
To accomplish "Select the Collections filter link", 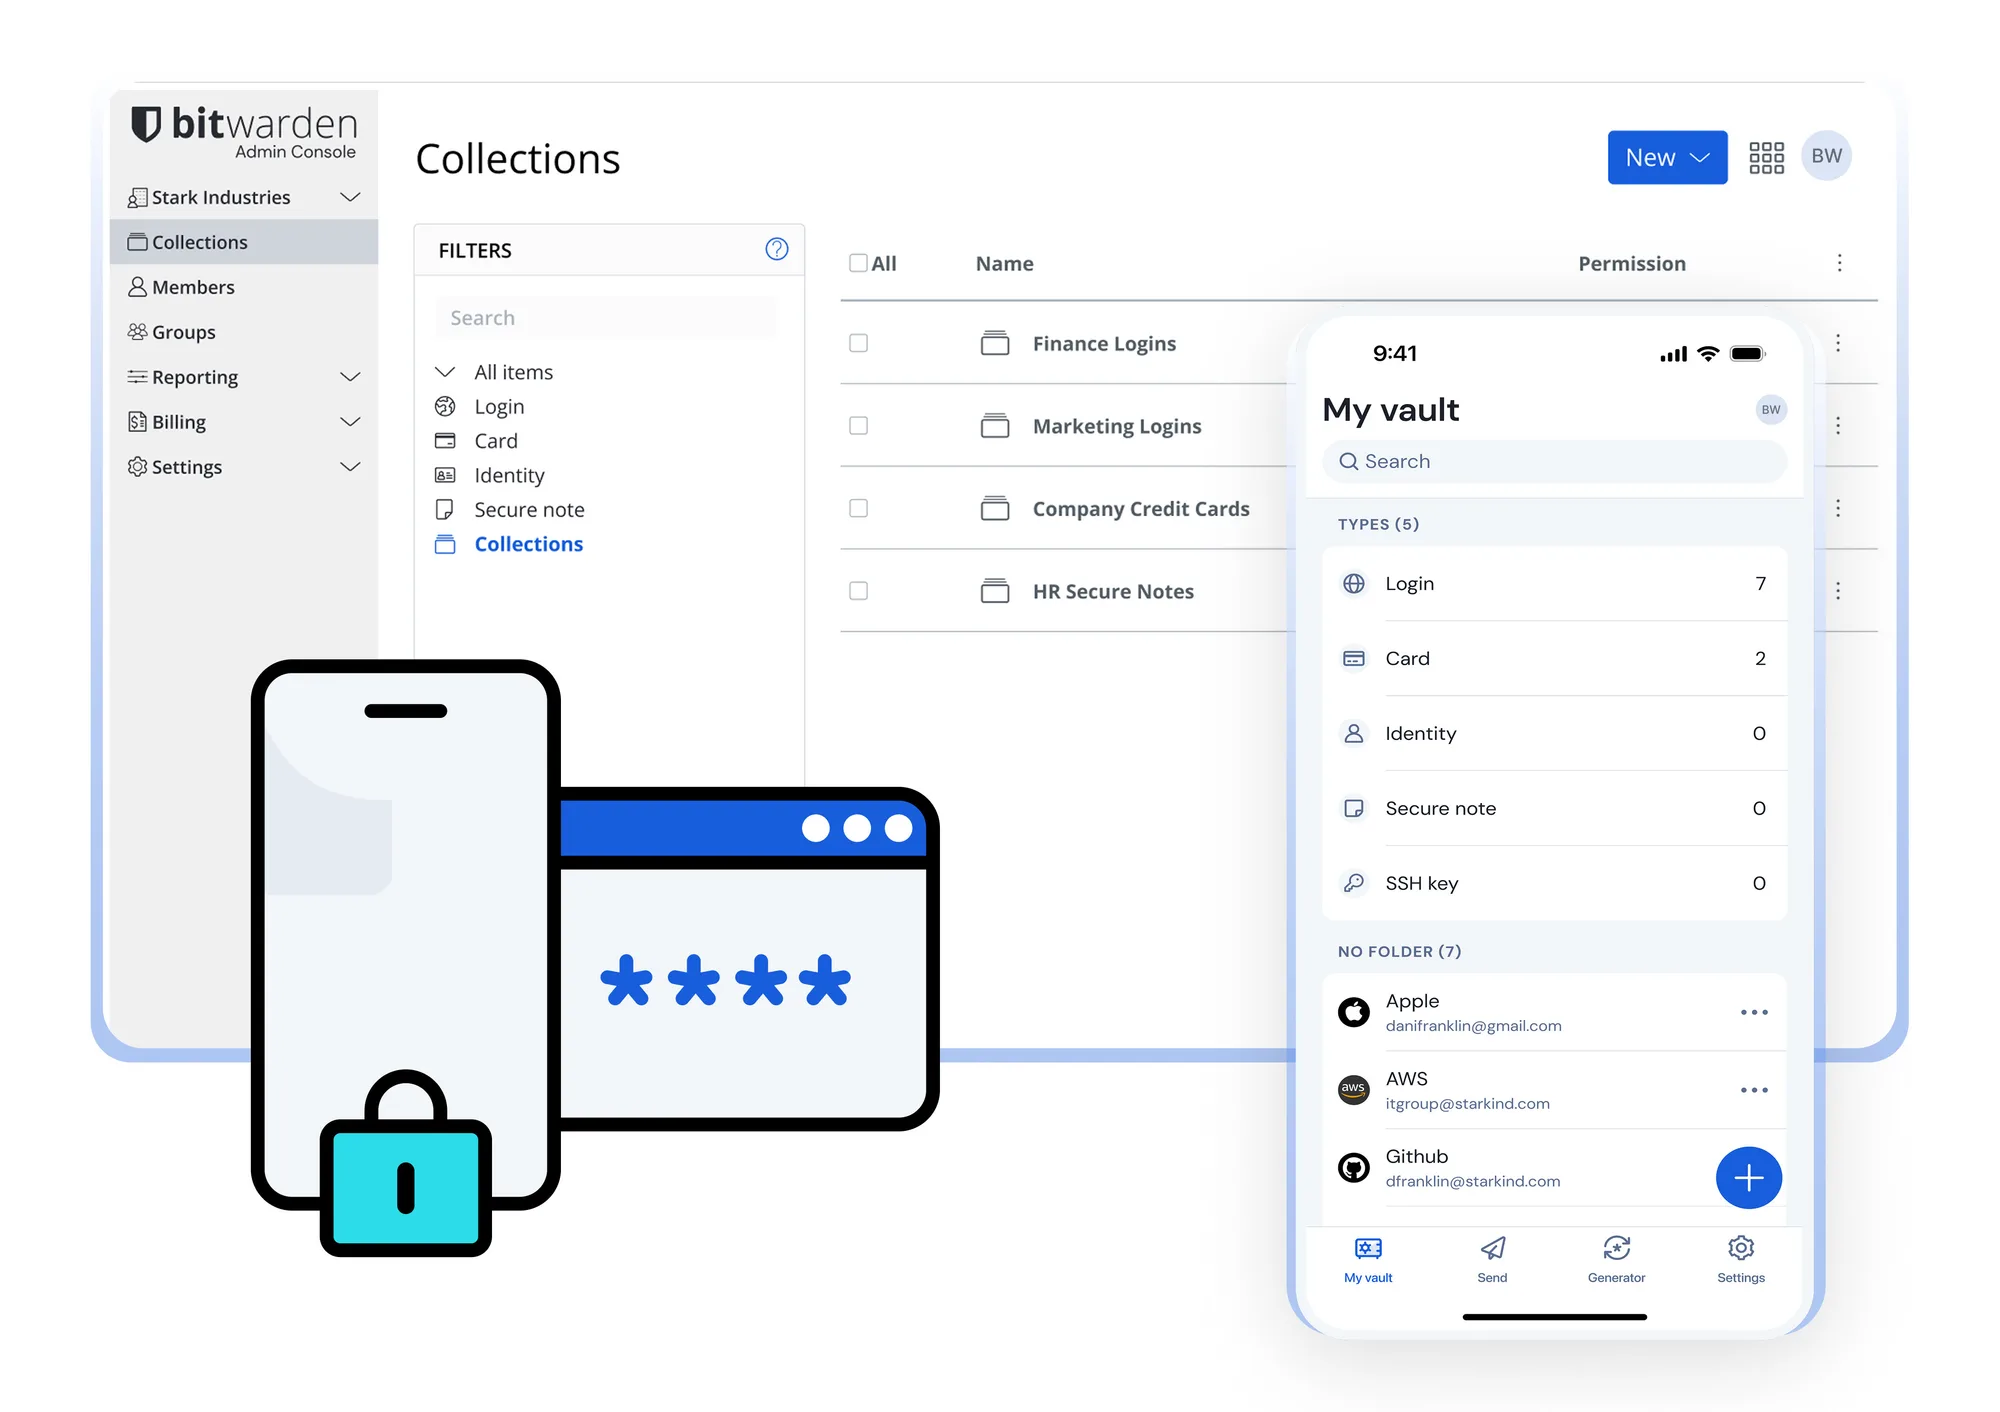I will click(x=528, y=544).
